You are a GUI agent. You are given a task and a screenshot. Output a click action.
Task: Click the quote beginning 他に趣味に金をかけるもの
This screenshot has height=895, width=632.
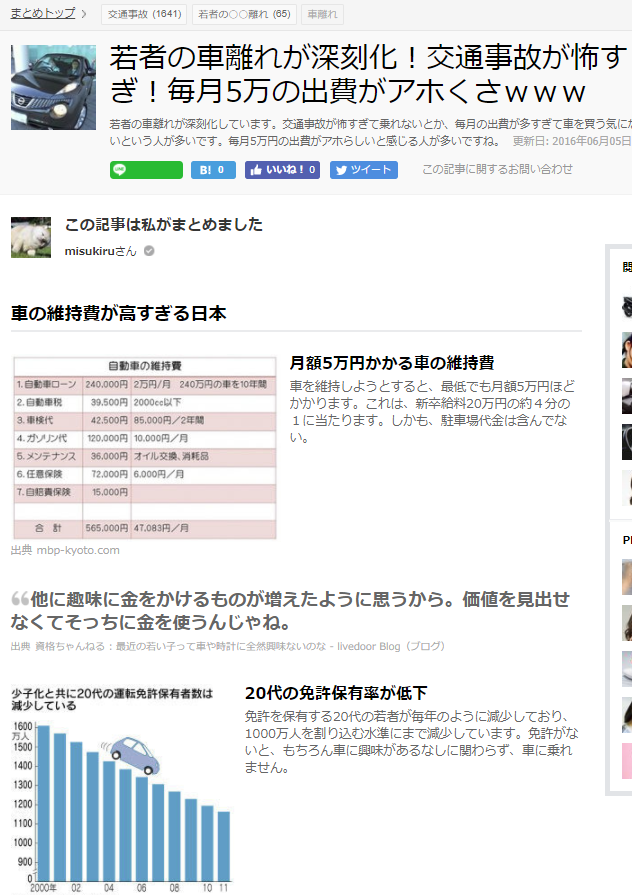pyautogui.click(x=290, y=610)
